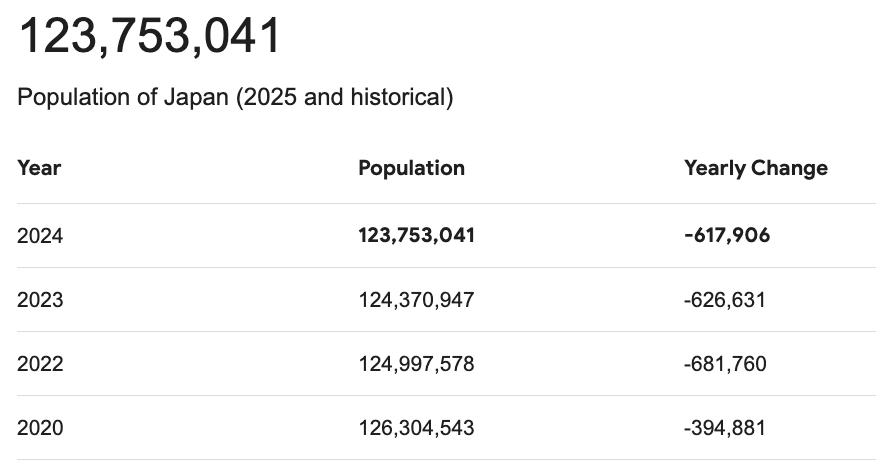Click the word 'historical' in the subtitle
Viewport: 876px width, 468px height.
point(395,98)
